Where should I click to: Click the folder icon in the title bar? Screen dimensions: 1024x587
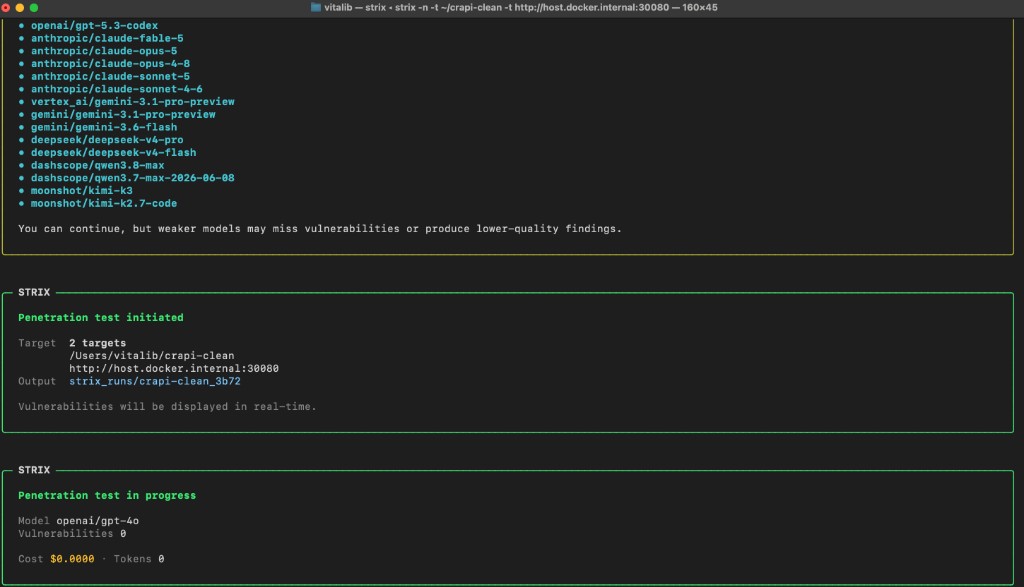click(315, 7)
